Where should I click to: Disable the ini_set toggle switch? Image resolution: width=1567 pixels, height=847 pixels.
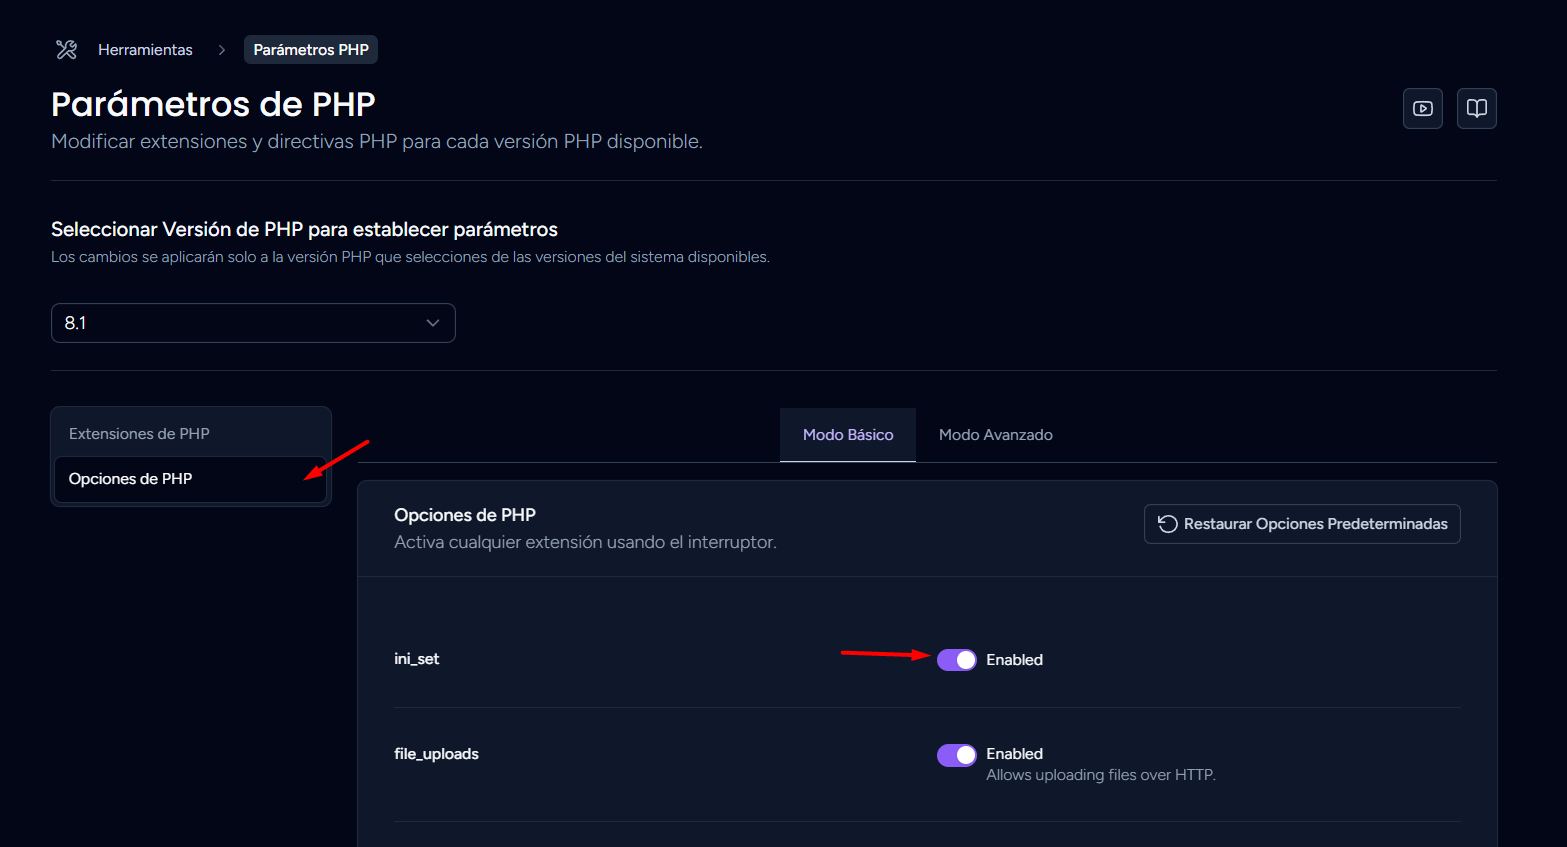pyautogui.click(x=956, y=660)
